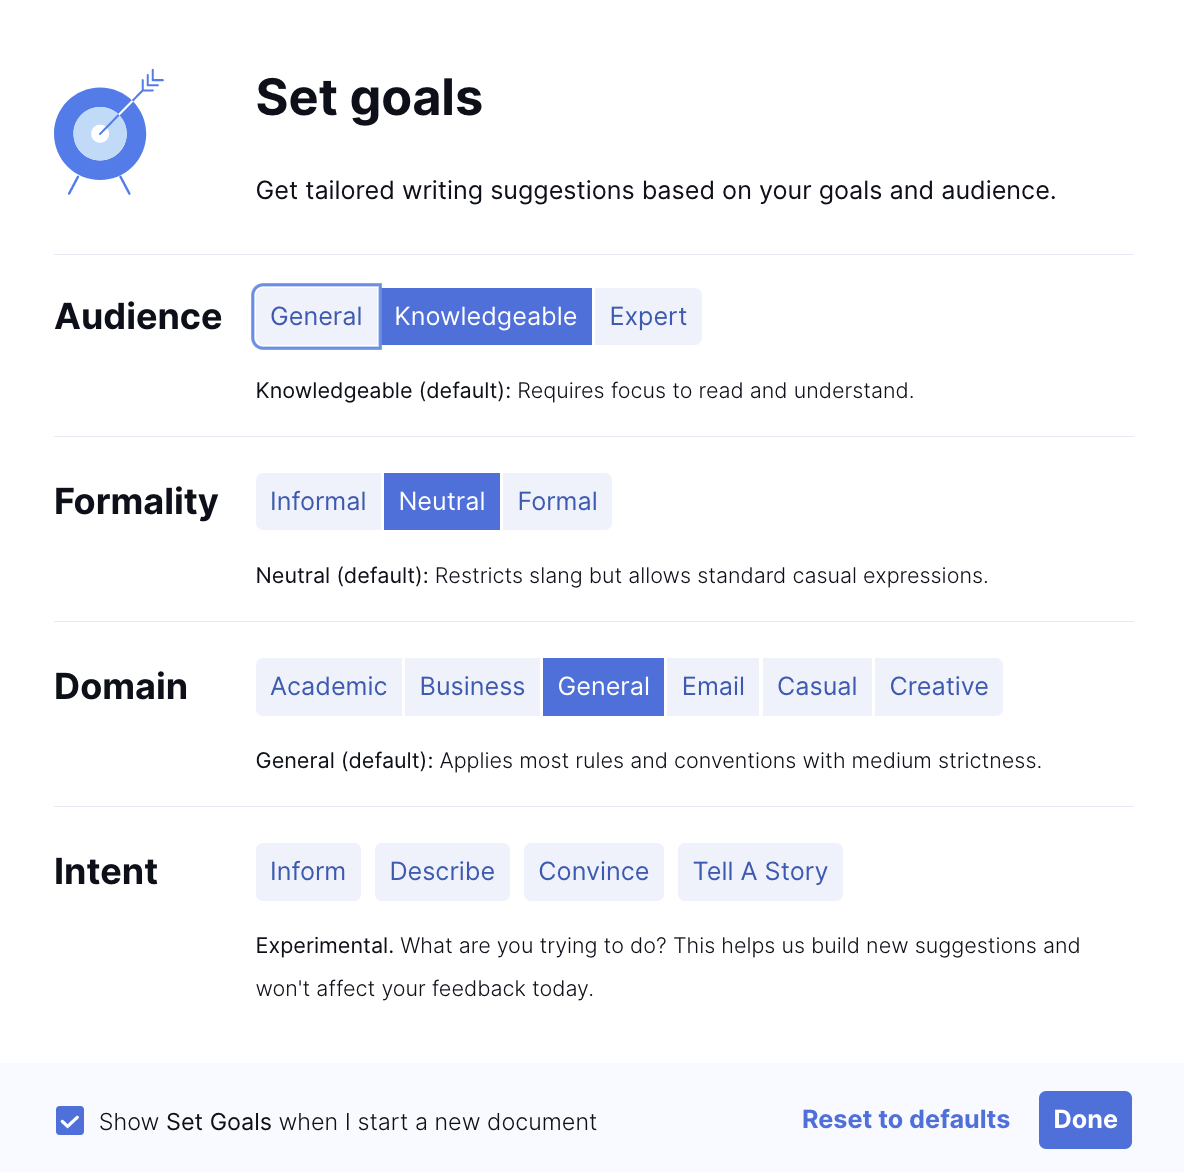
Task: Toggle Show Set Goals checkbox
Action: coord(70,1121)
